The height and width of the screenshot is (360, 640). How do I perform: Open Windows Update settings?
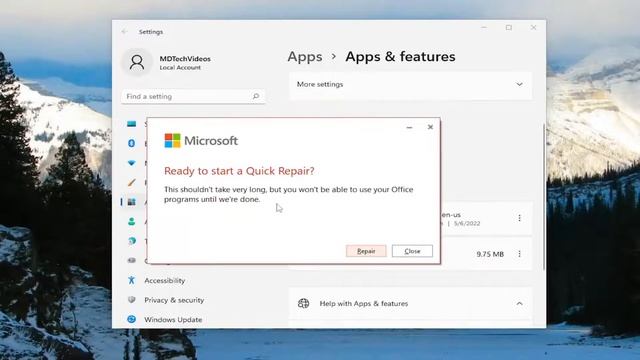pos(173,320)
